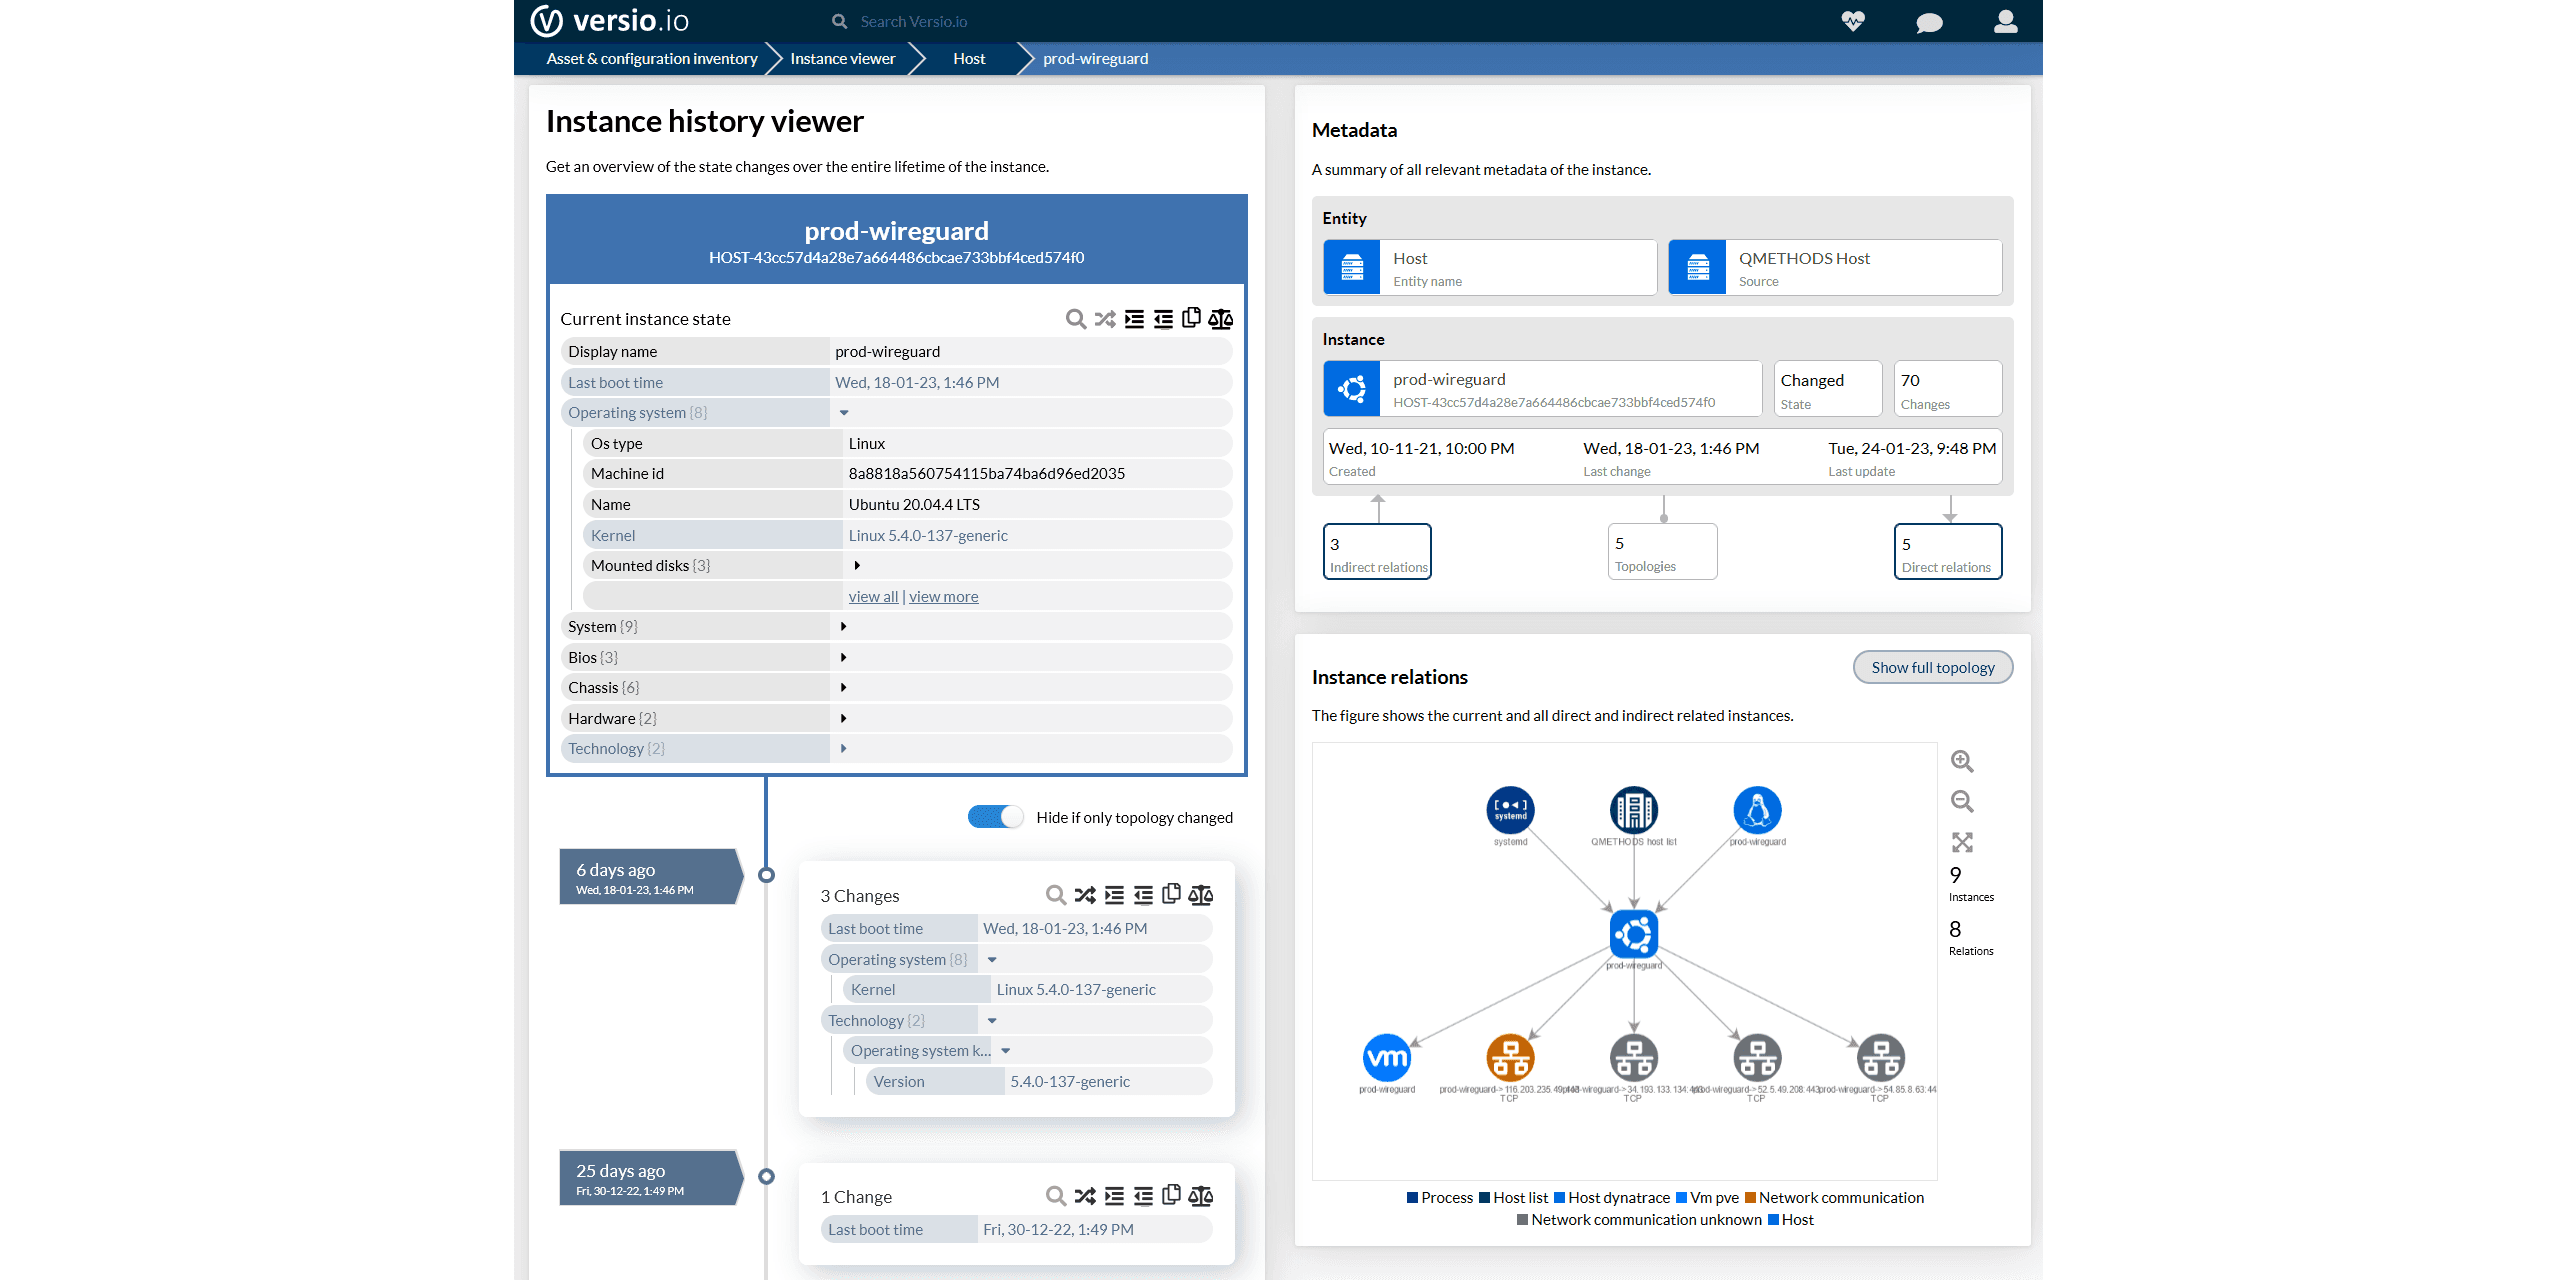Toggle the Process legend entry
Screen dimensions: 2563x1280
coord(1439,1197)
